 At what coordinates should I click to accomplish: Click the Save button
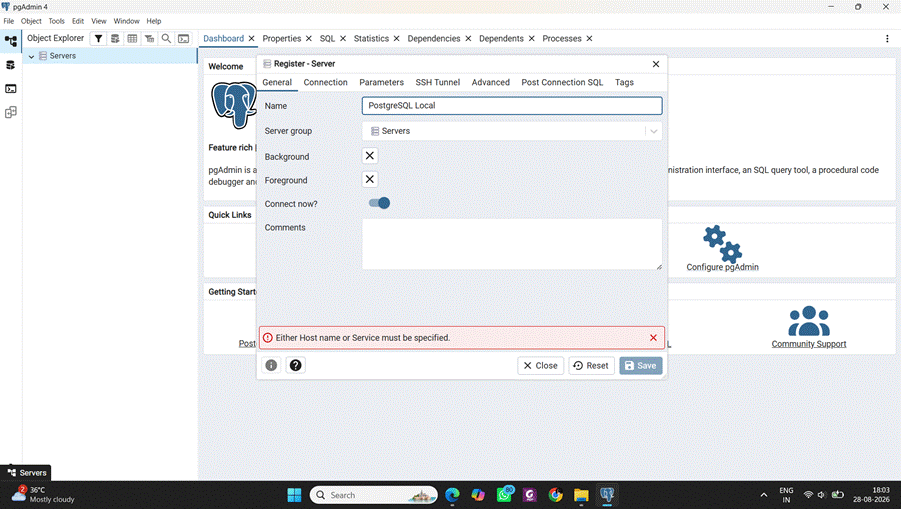[641, 365]
